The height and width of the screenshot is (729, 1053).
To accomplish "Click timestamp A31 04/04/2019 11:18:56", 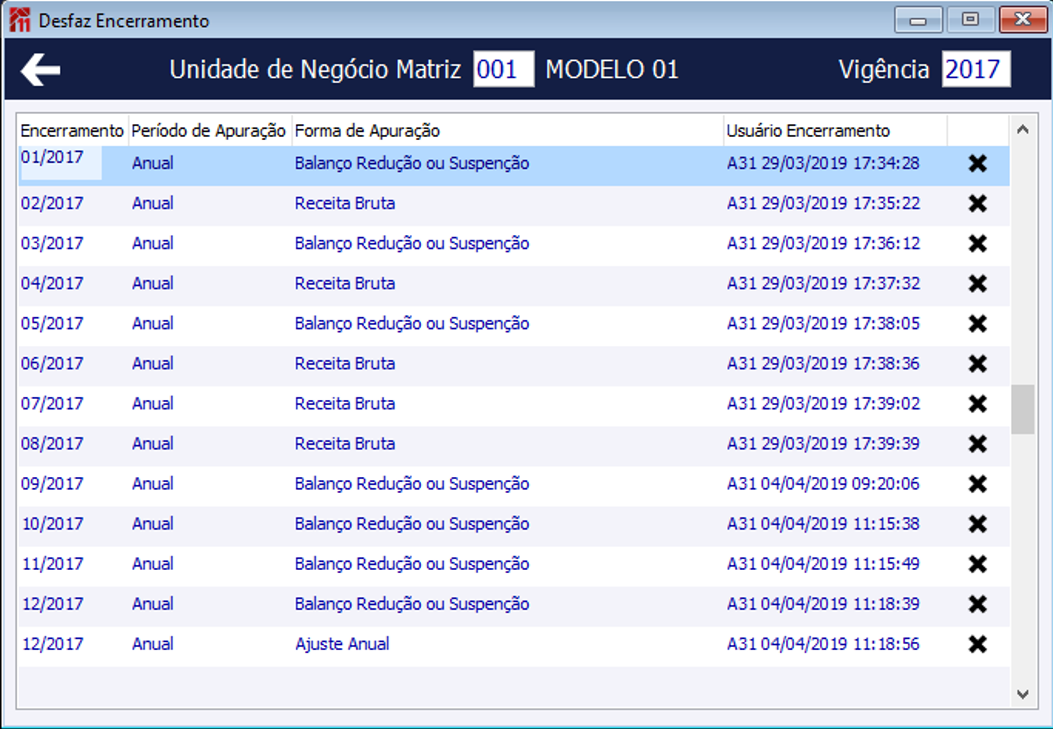I will (x=823, y=644).
